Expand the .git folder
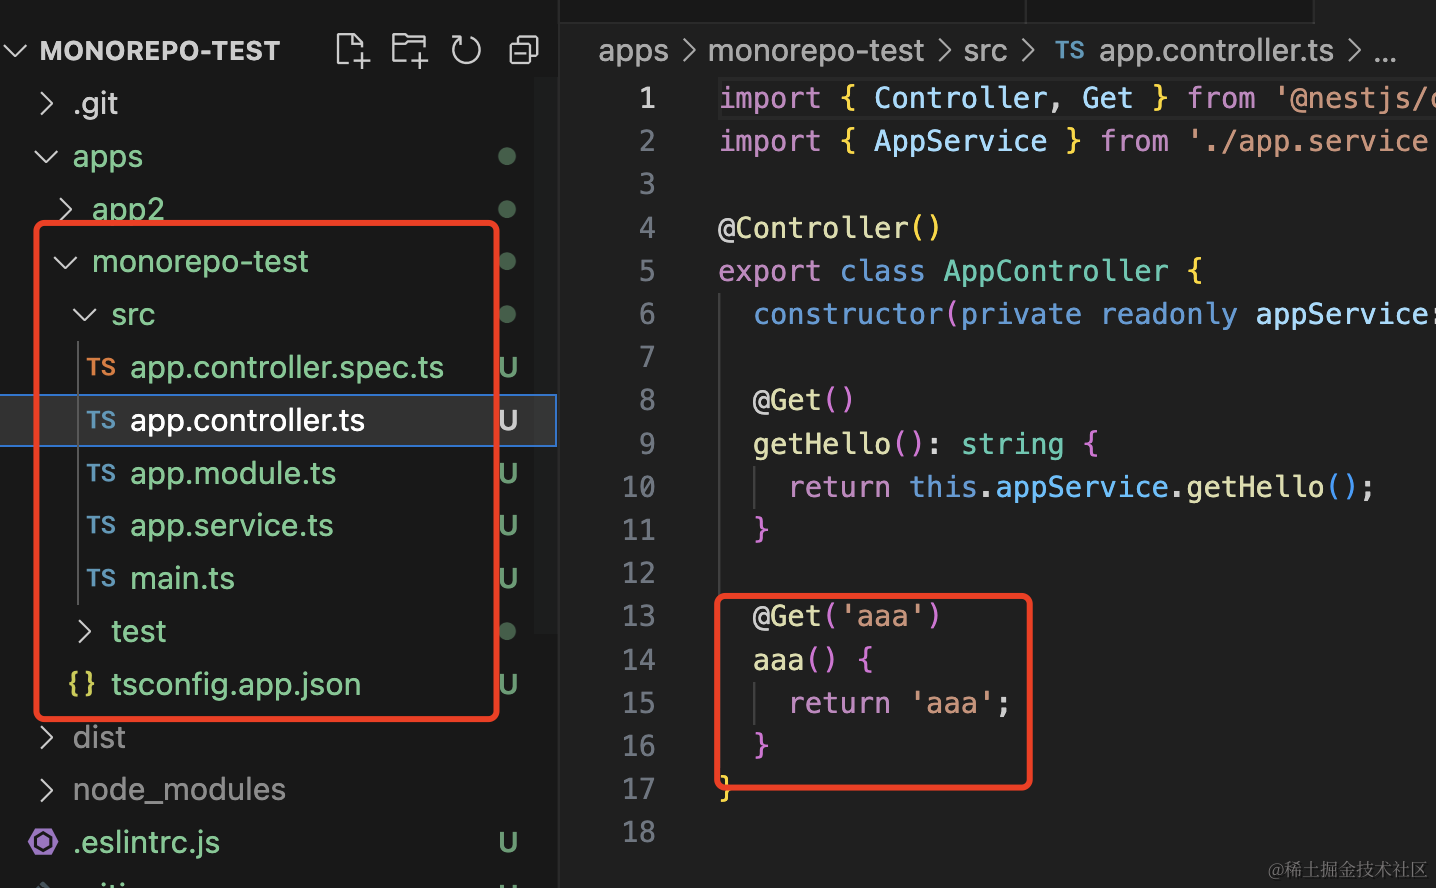The height and width of the screenshot is (888, 1436). point(47,103)
